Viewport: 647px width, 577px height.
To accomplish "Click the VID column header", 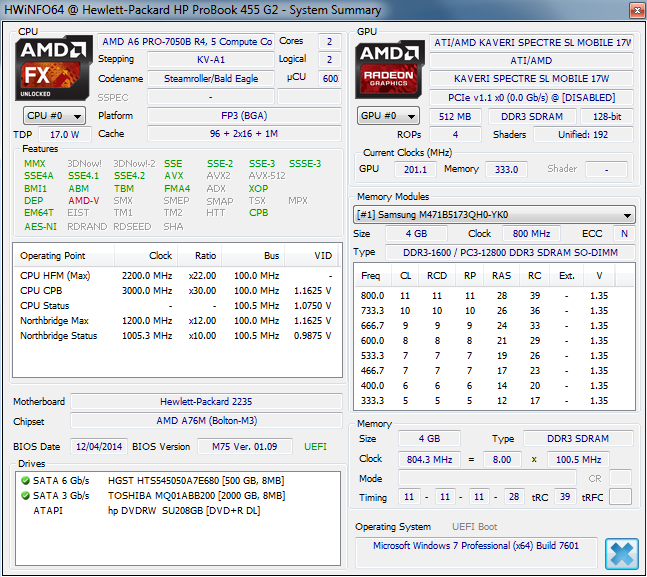I will click(x=312, y=256).
